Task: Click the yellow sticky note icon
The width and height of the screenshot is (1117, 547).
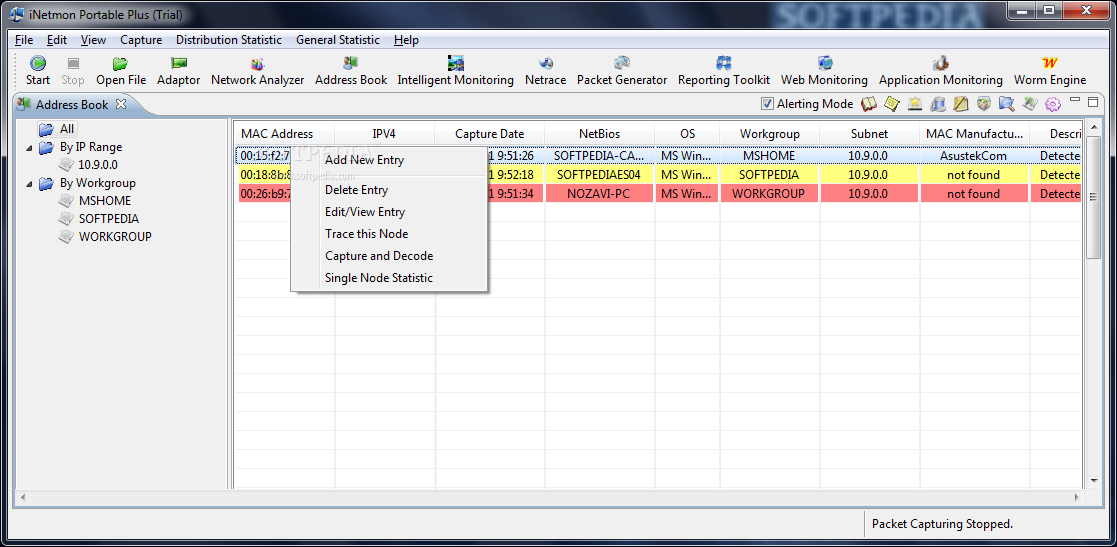Action: pyautogui.click(x=892, y=104)
